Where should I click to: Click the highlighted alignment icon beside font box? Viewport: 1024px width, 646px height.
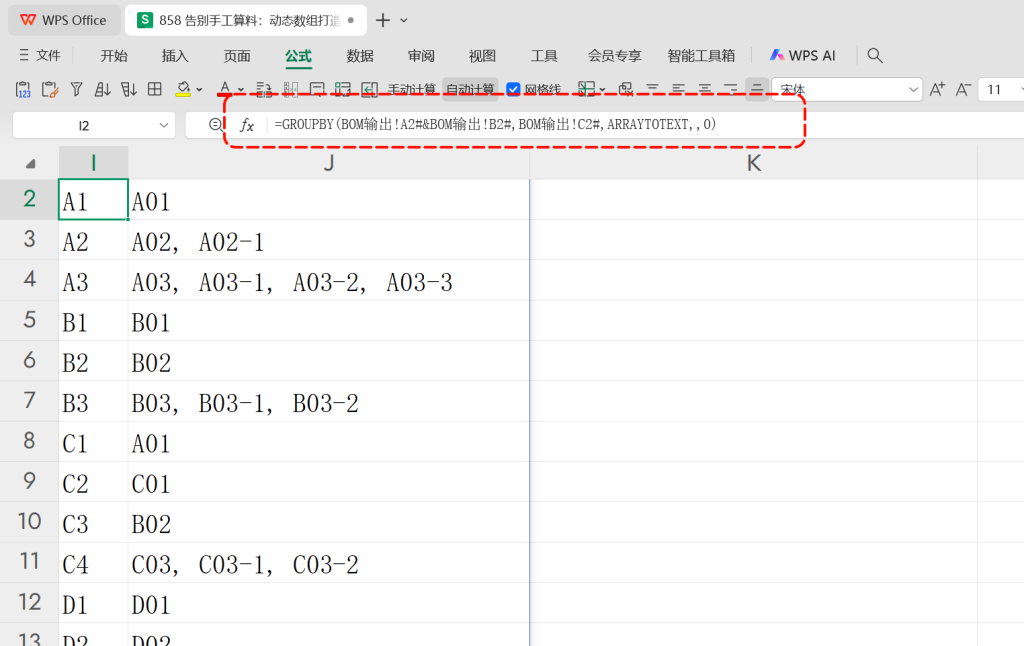757,89
